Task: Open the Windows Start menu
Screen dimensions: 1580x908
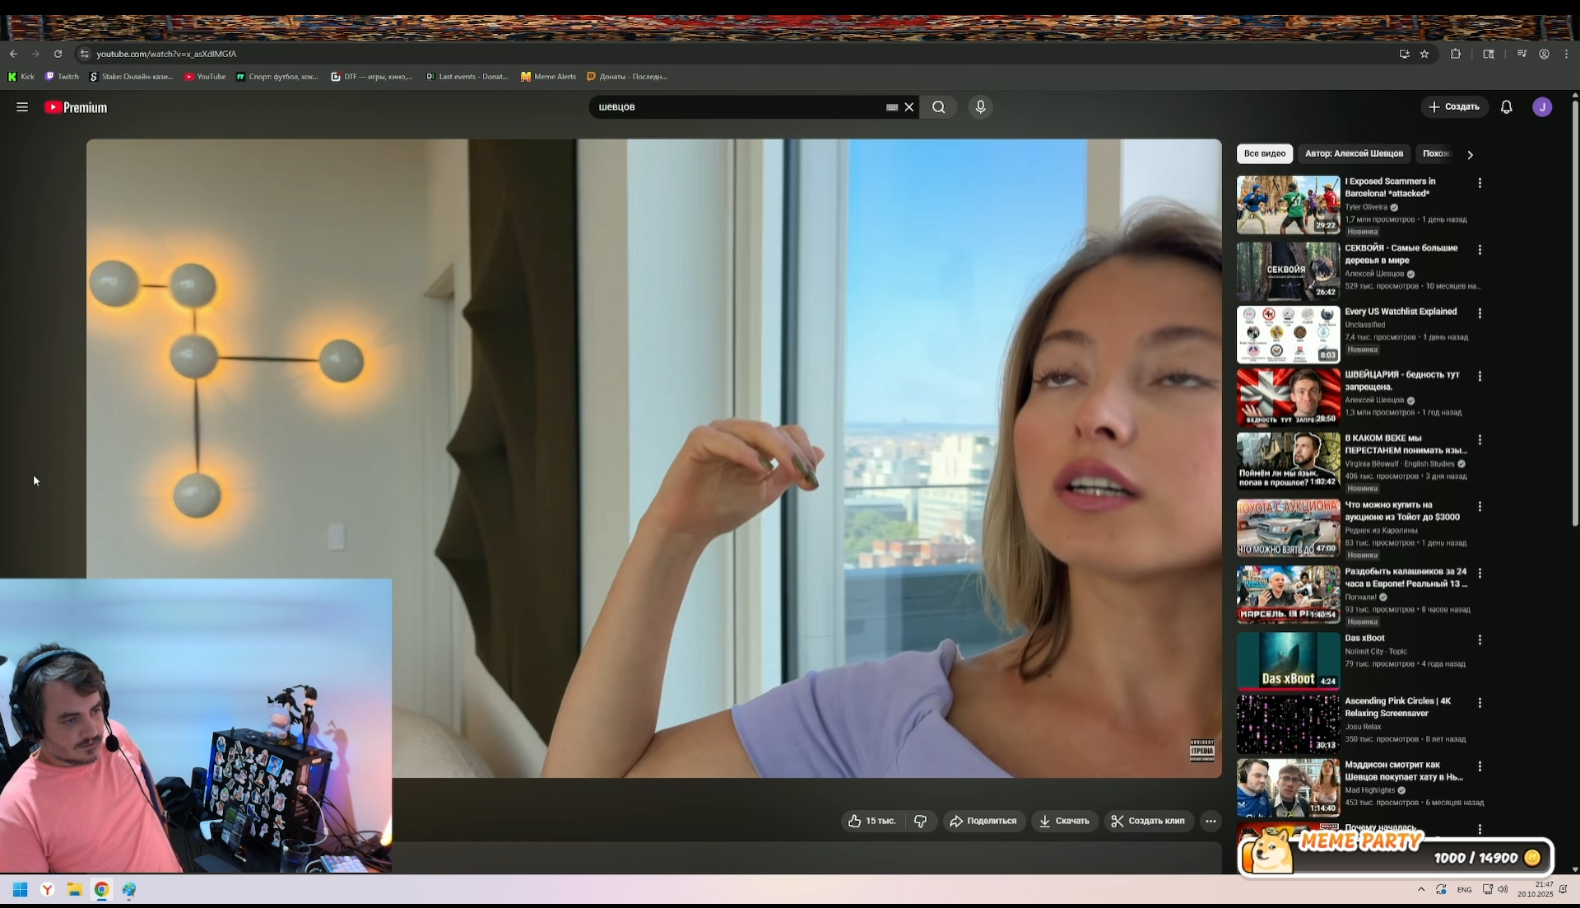Action: (19, 889)
